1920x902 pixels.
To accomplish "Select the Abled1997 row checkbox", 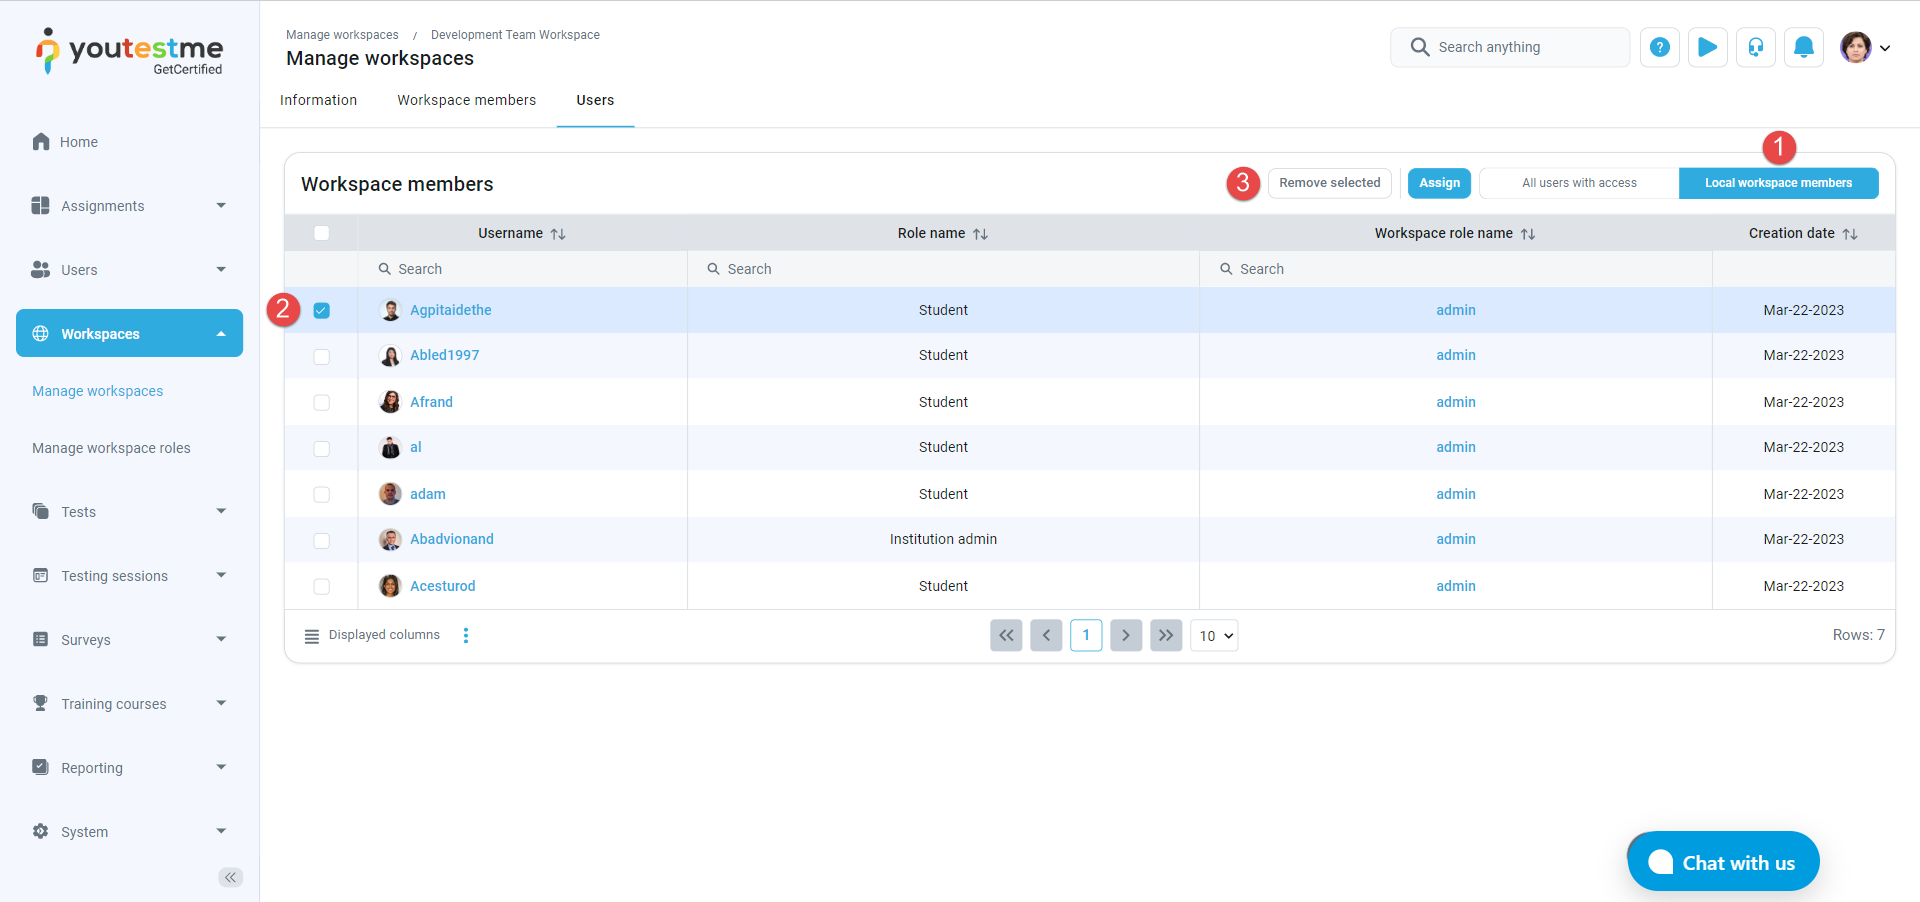I will point(321,356).
